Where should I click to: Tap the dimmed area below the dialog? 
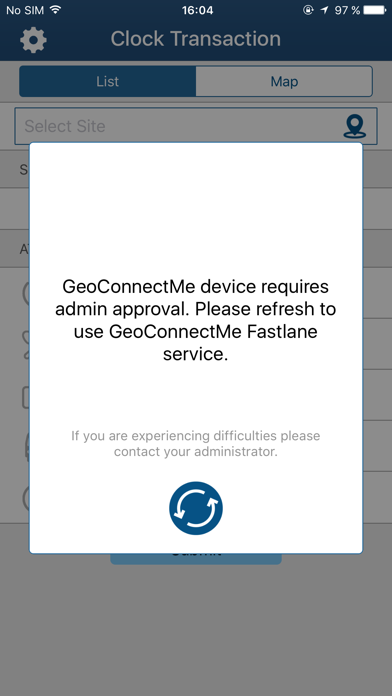(x=196, y=630)
